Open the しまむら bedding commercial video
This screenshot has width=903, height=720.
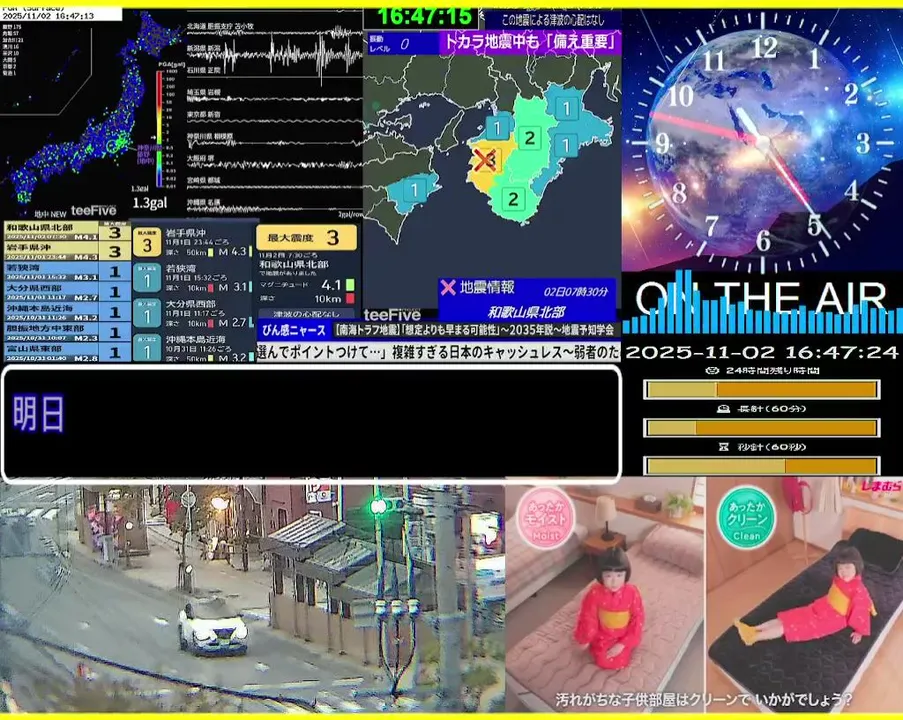[x=704, y=594]
